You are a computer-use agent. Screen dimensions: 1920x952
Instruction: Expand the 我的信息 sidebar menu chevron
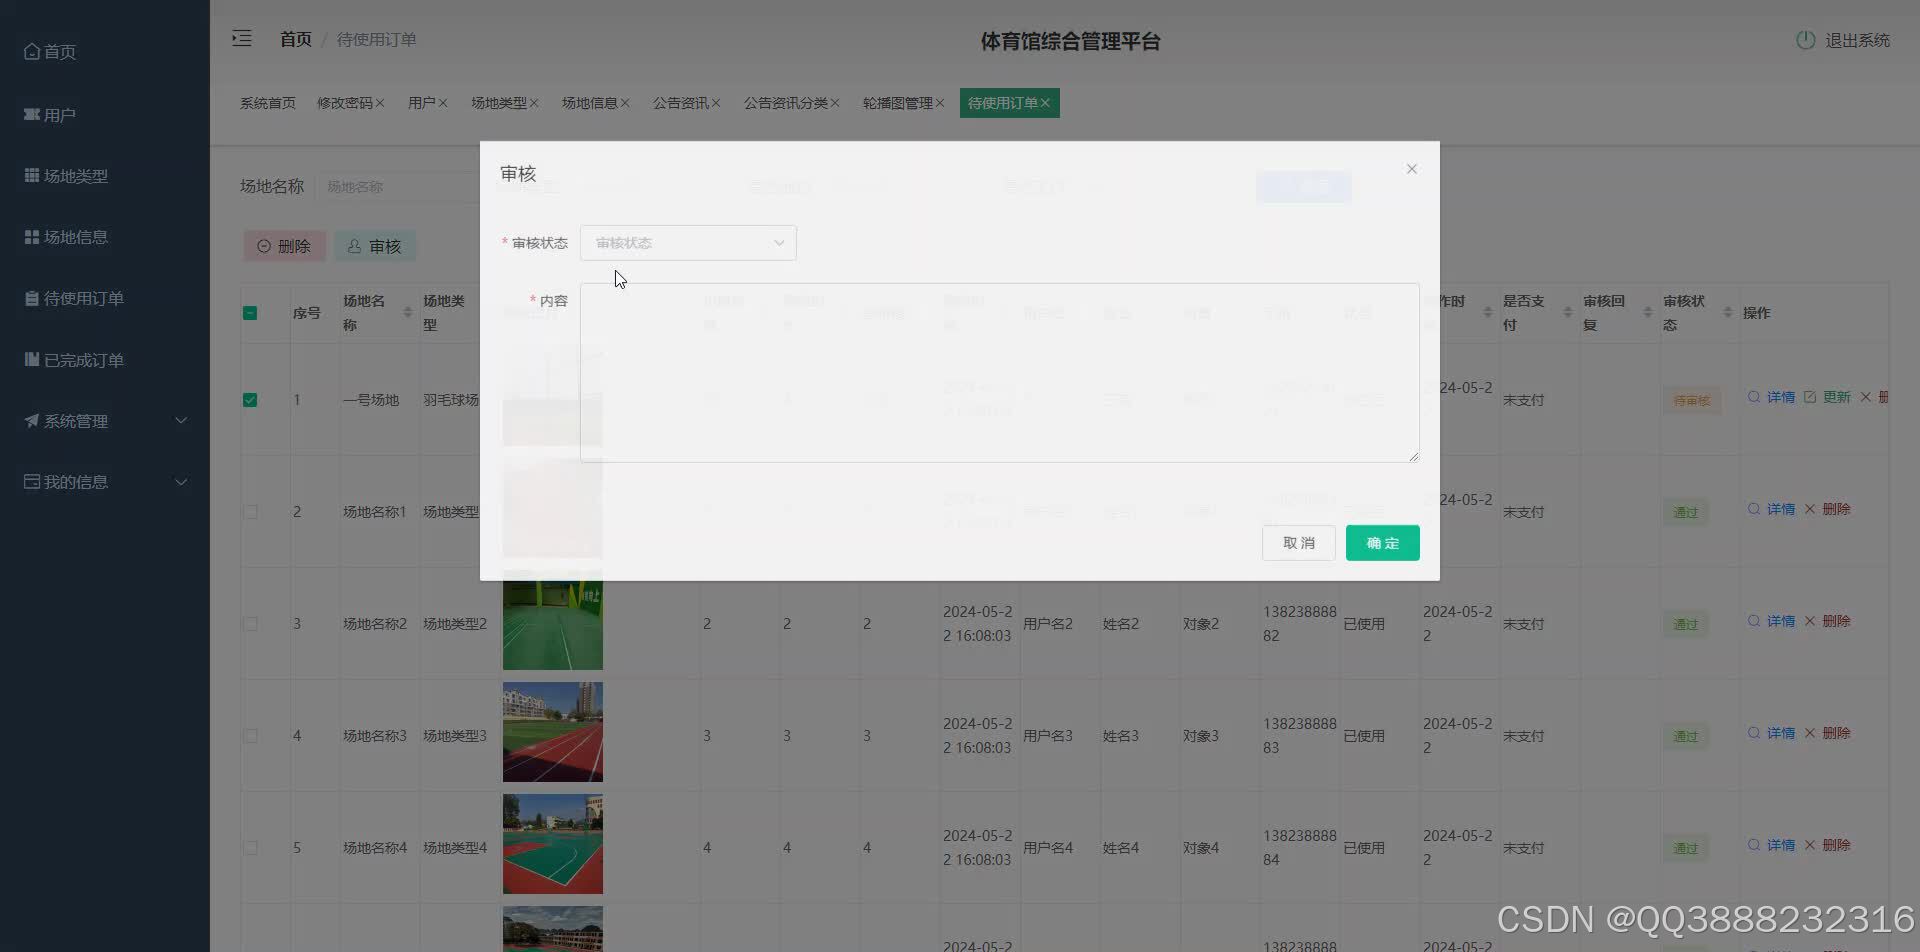click(181, 482)
